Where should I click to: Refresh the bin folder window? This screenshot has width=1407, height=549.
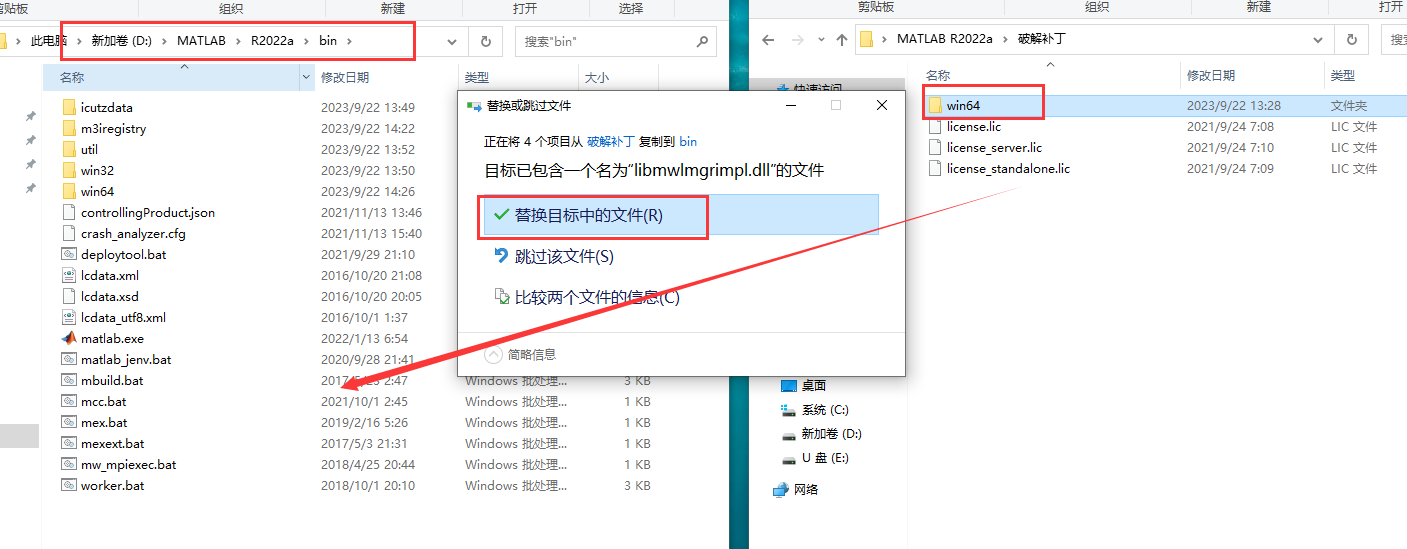coord(485,41)
